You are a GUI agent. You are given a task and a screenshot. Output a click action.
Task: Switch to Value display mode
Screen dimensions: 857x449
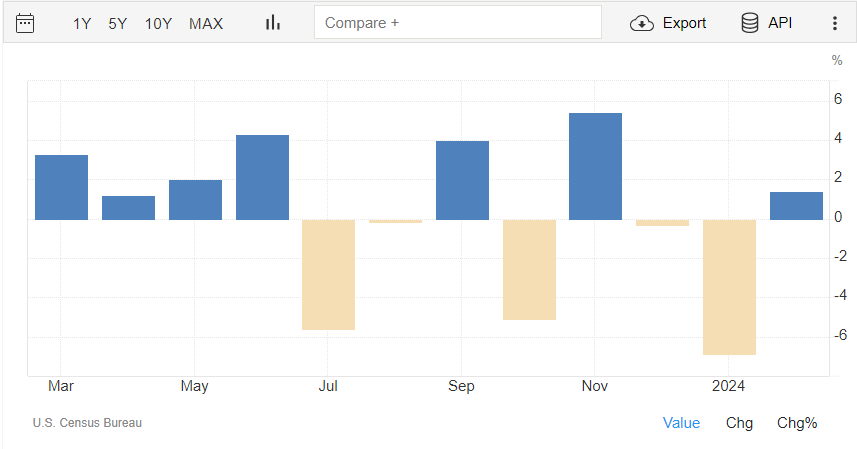click(681, 423)
